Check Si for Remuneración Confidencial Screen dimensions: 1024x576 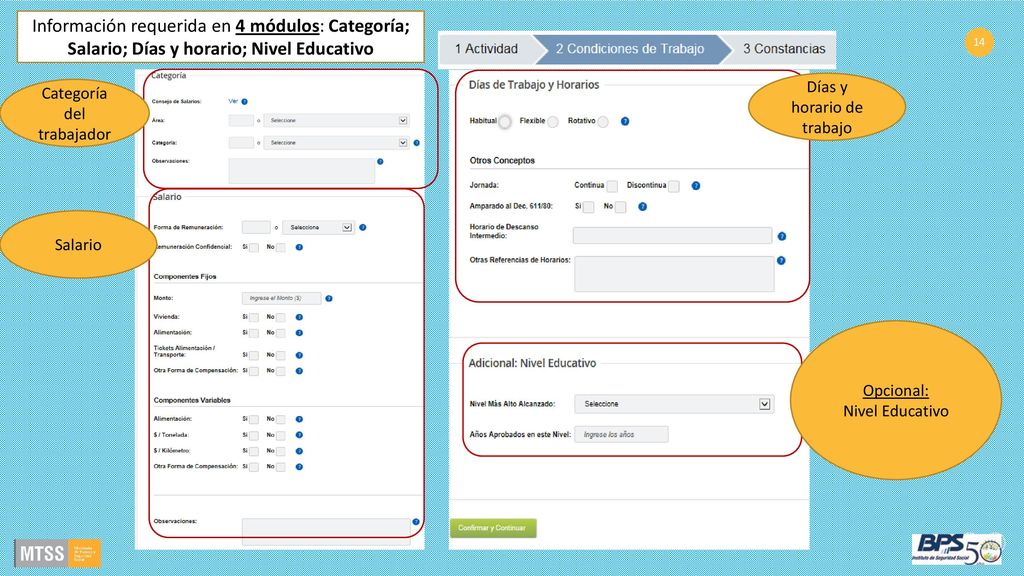coord(254,248)
